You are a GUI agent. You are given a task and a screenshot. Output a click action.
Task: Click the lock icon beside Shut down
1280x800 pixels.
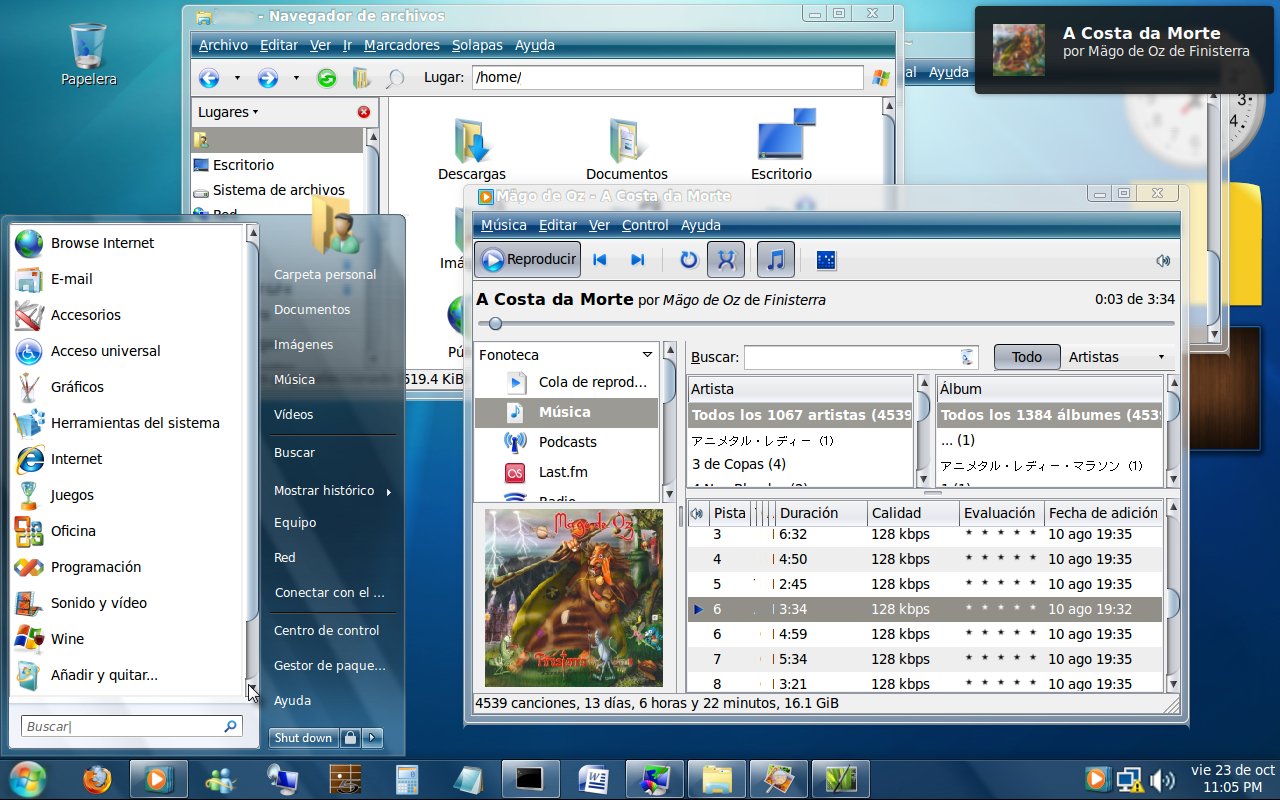350,738
